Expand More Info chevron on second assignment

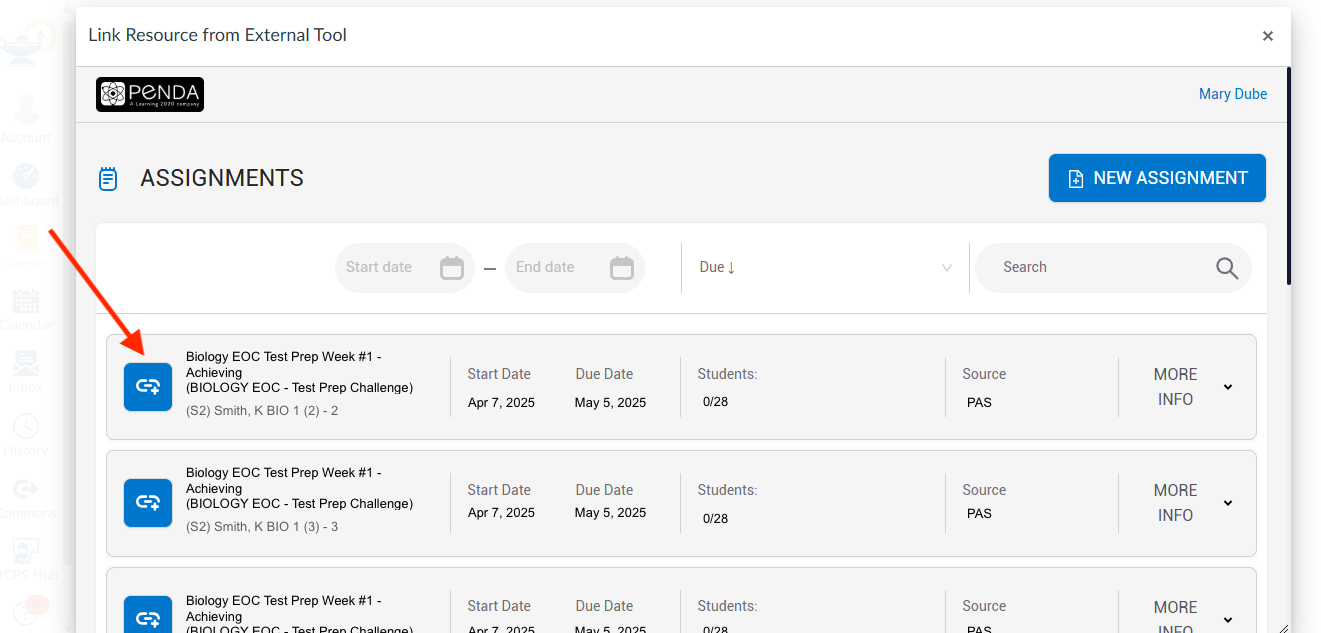coord(1228,503)
